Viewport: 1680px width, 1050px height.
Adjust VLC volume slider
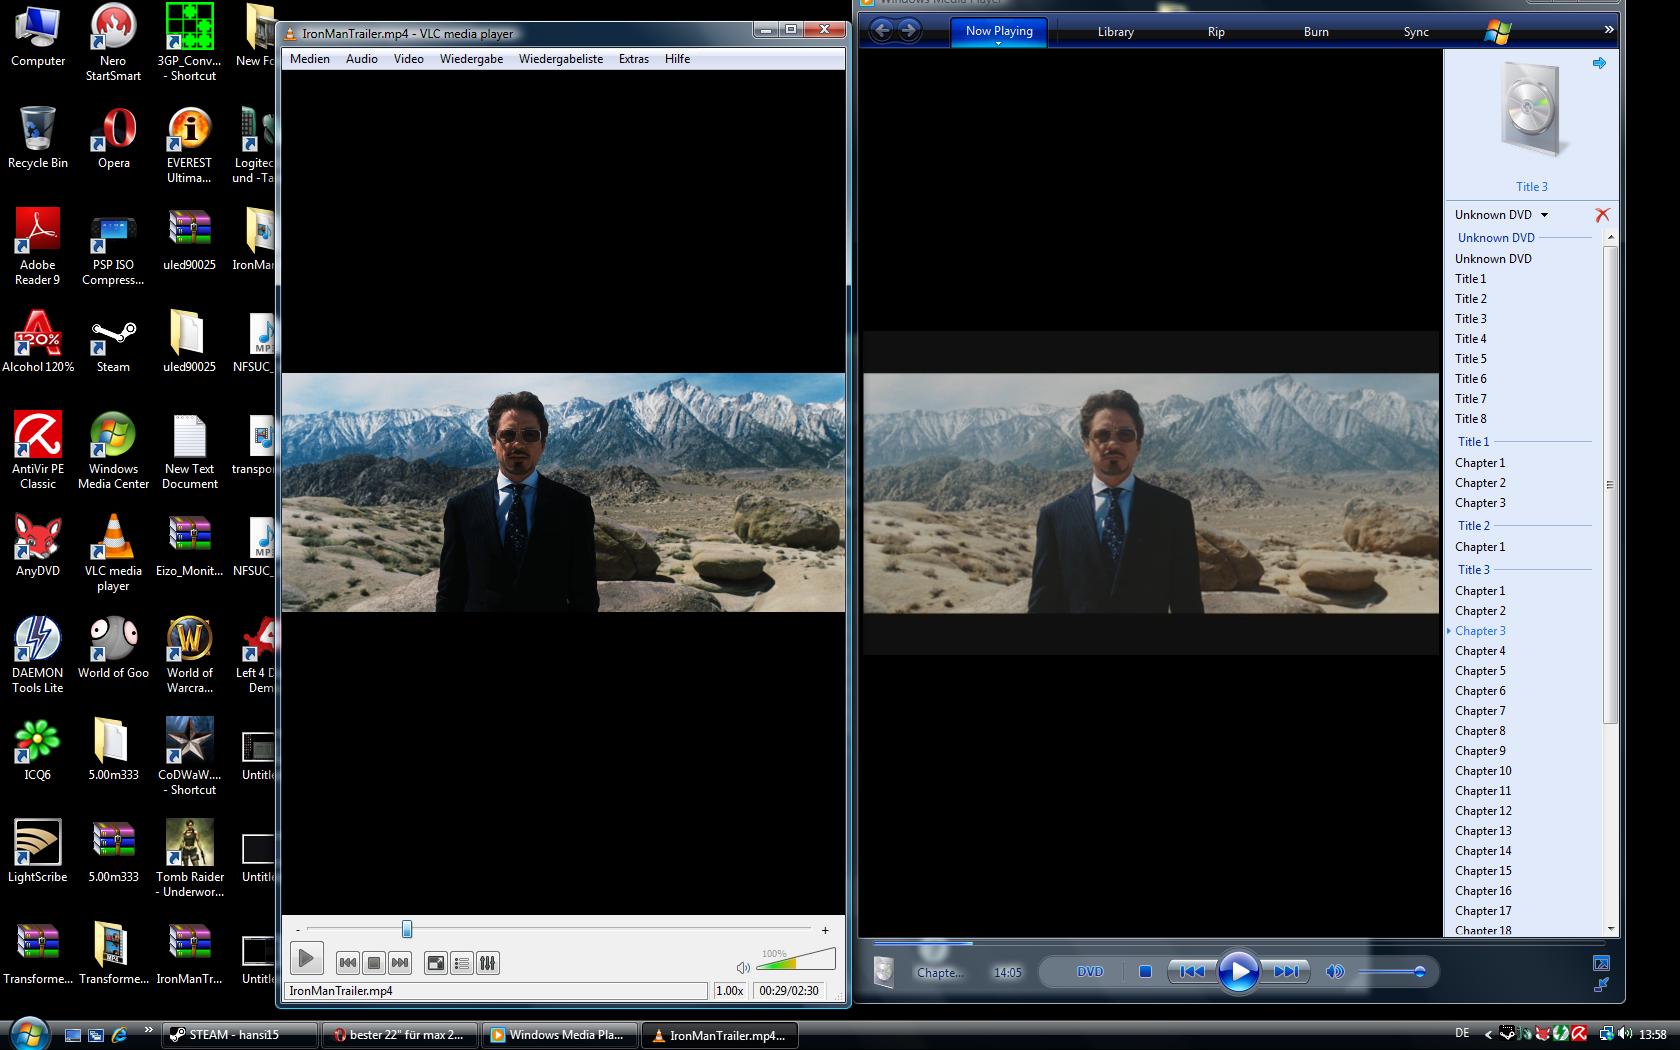point(796,960)
